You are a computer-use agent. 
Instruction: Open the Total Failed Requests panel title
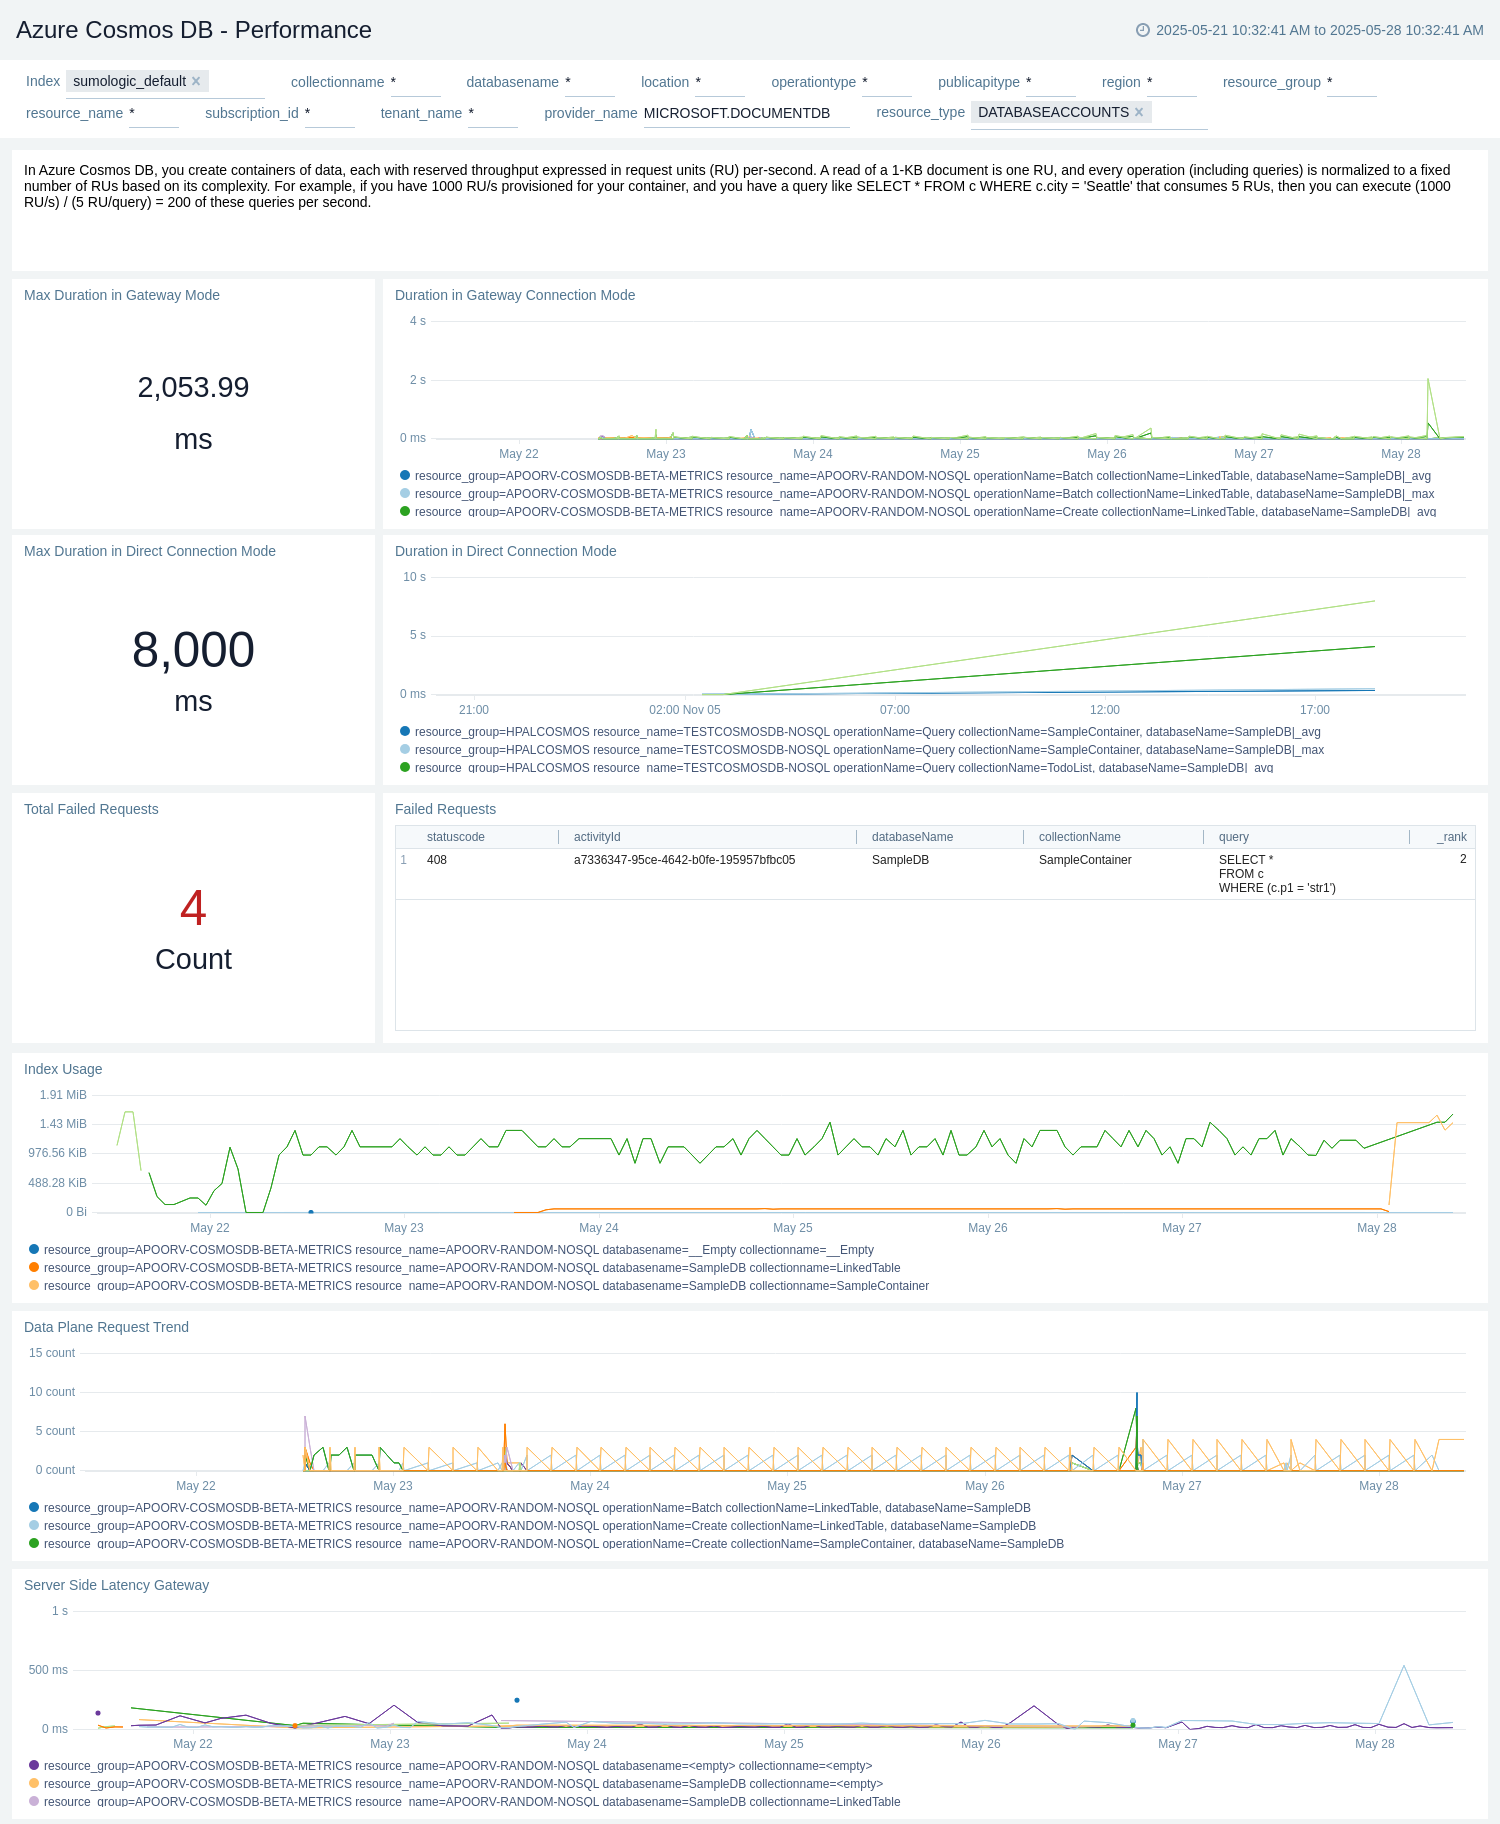pos(91,809)
